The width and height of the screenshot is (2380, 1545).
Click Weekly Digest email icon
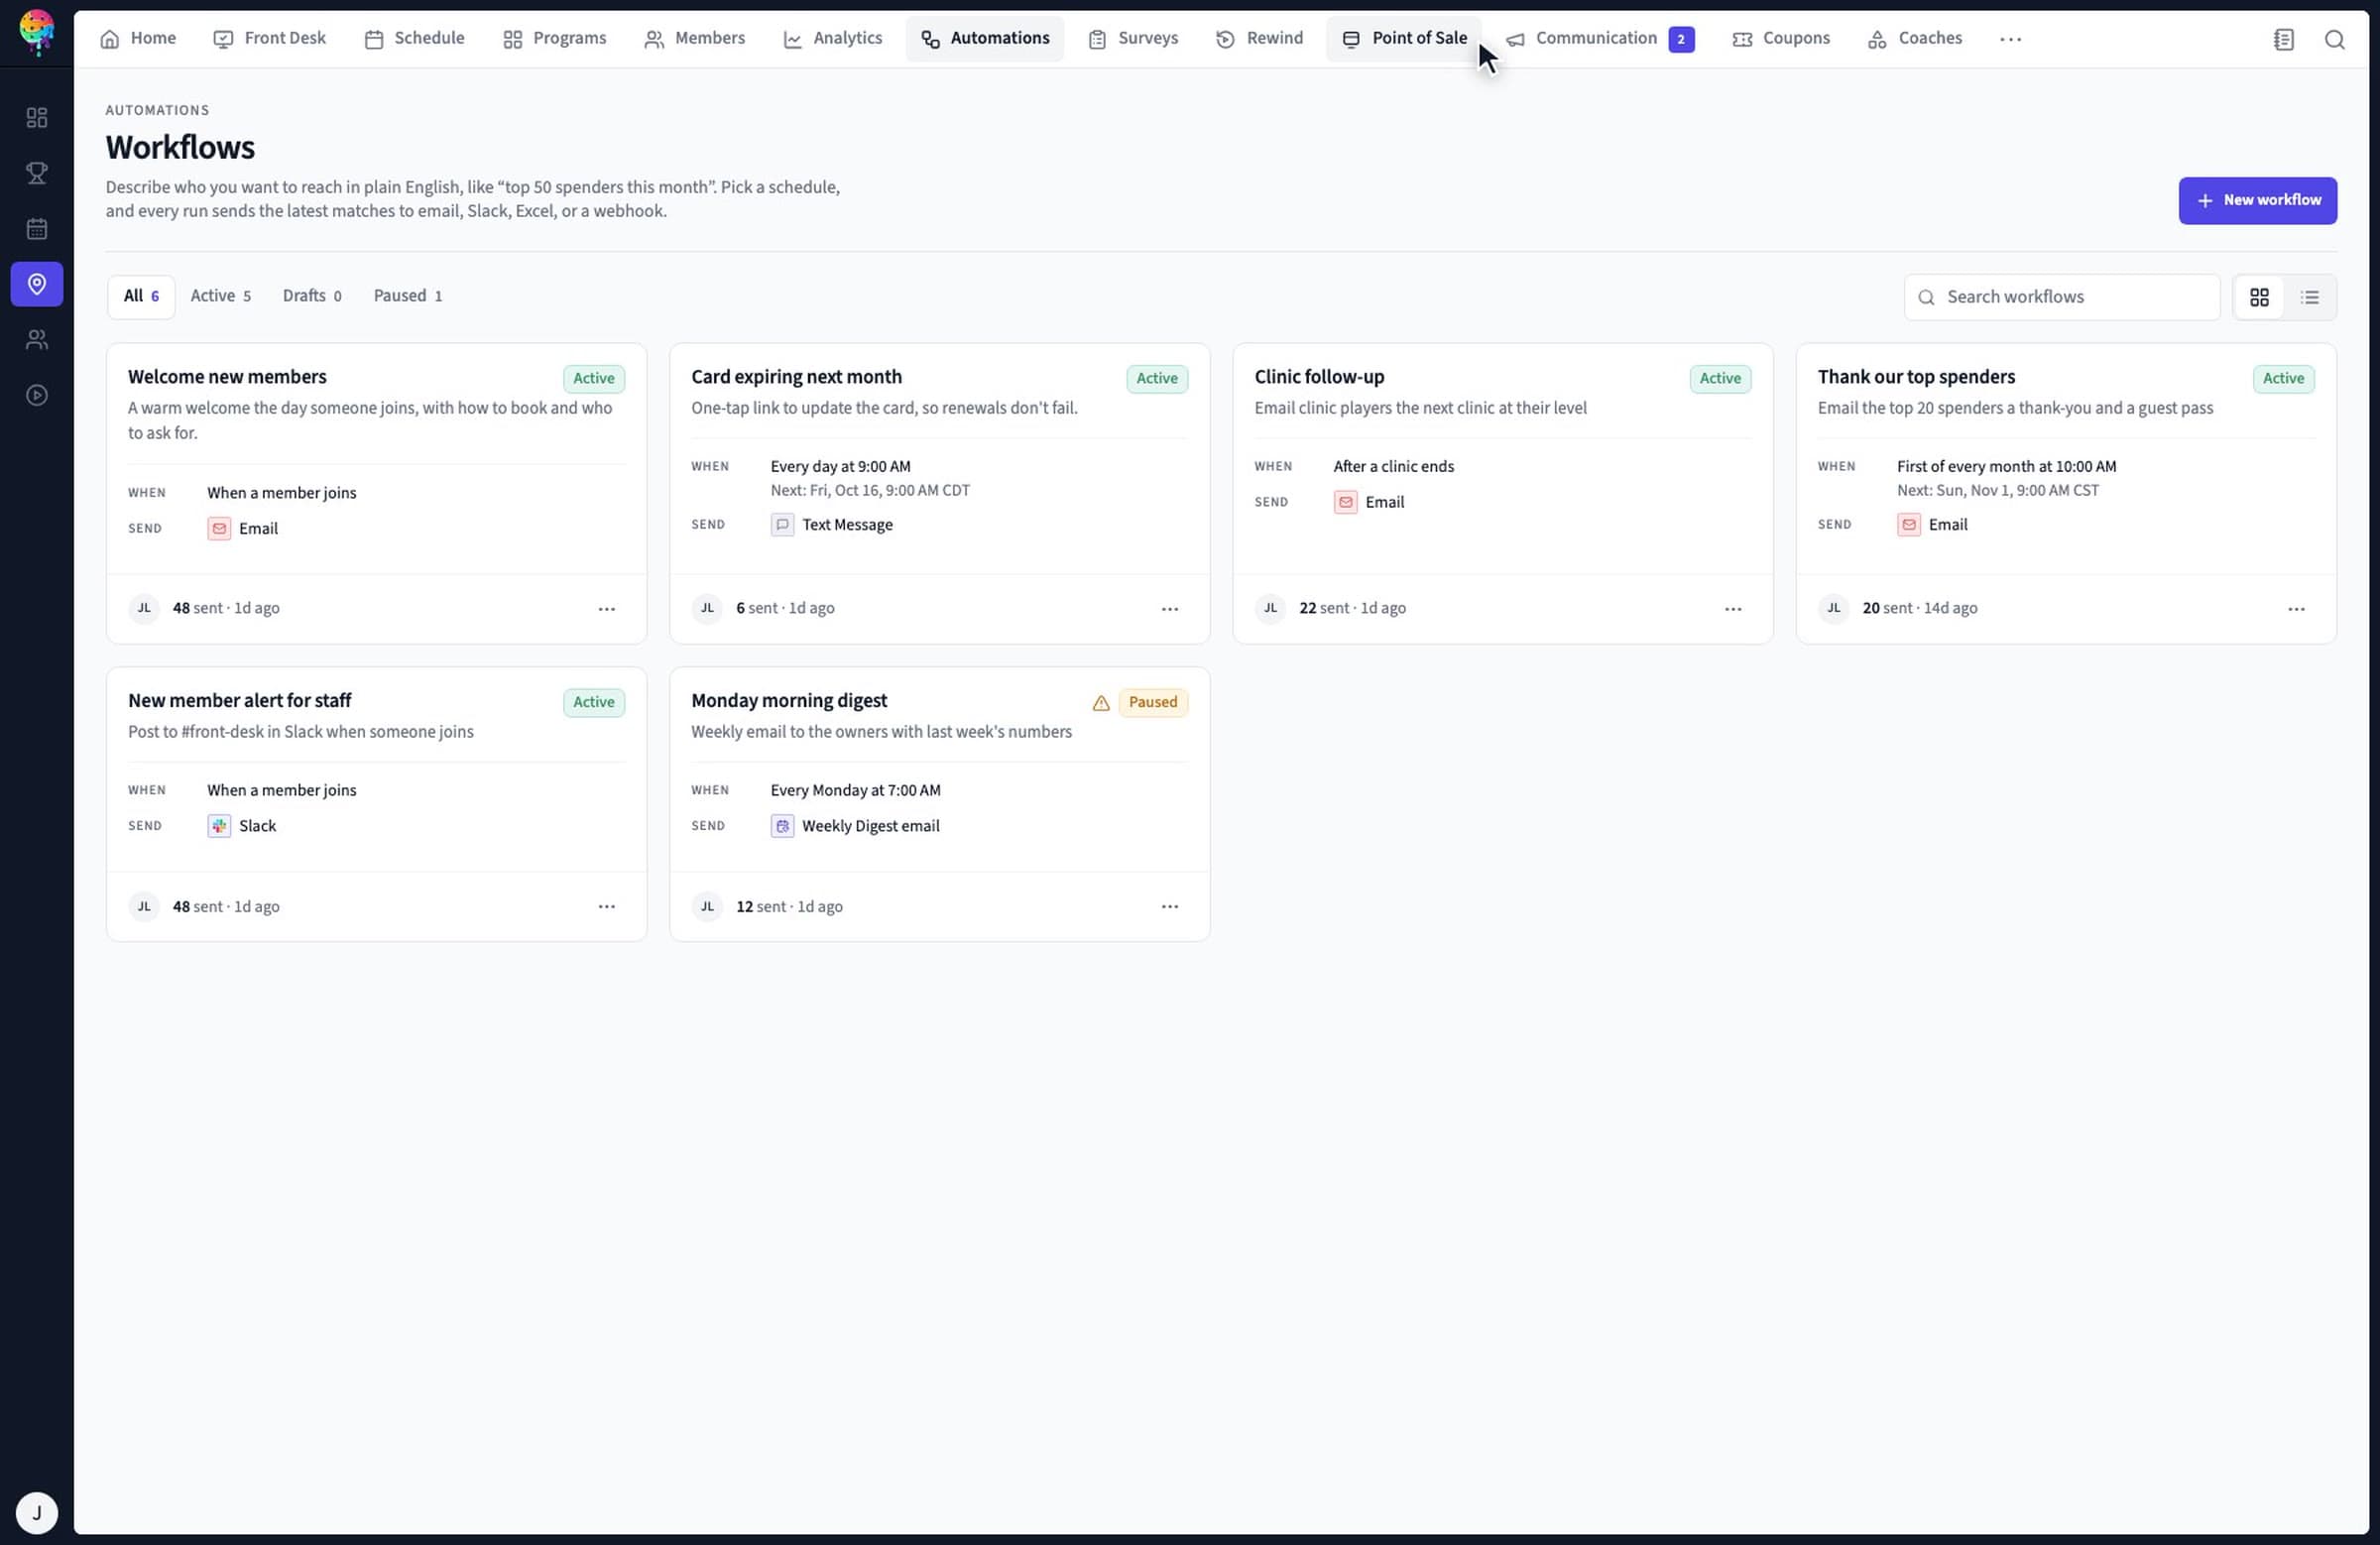[782, 826]
